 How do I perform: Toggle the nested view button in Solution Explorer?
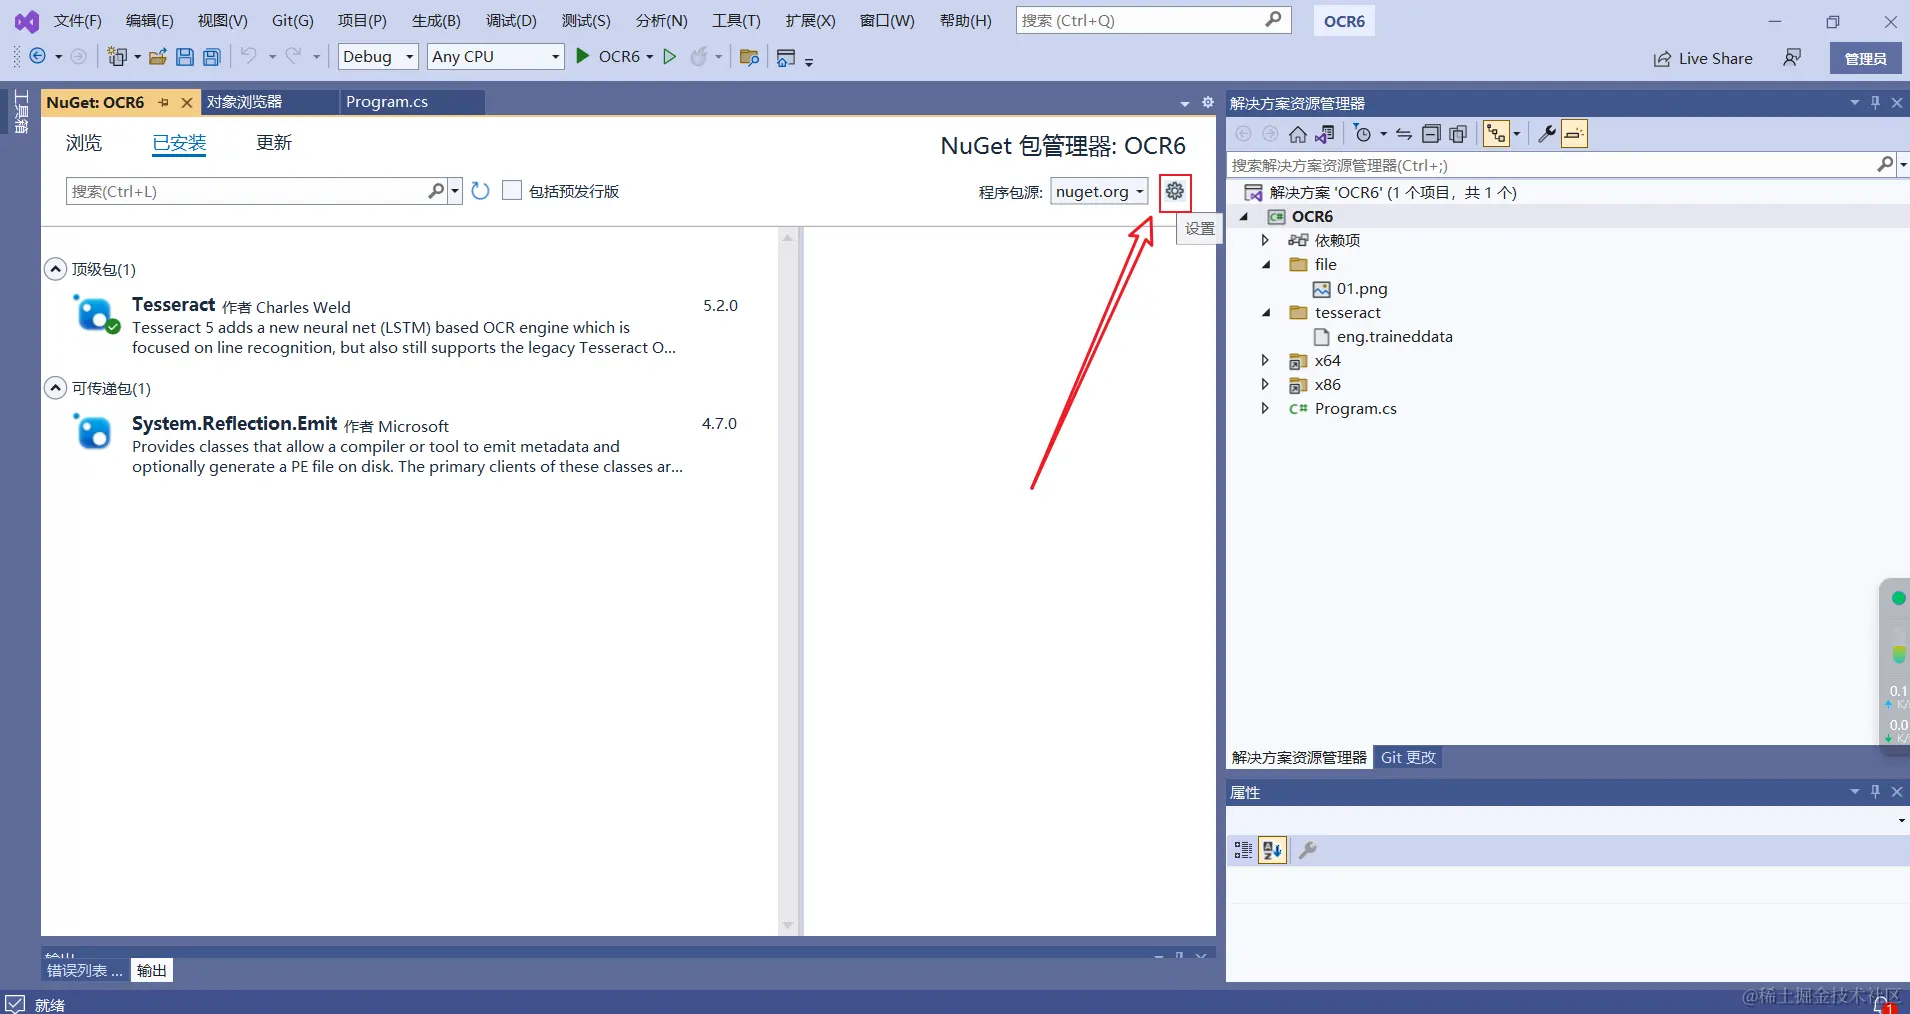pos(1496,134)
